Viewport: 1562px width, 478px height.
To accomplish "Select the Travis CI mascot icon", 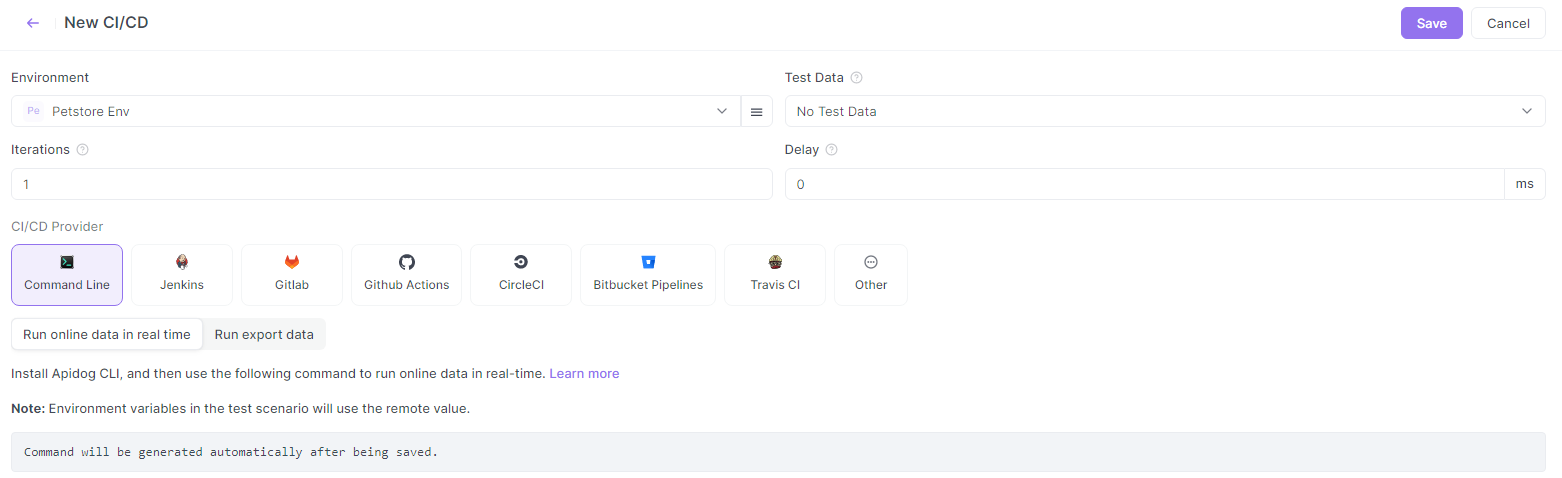I will pos(775,262).
